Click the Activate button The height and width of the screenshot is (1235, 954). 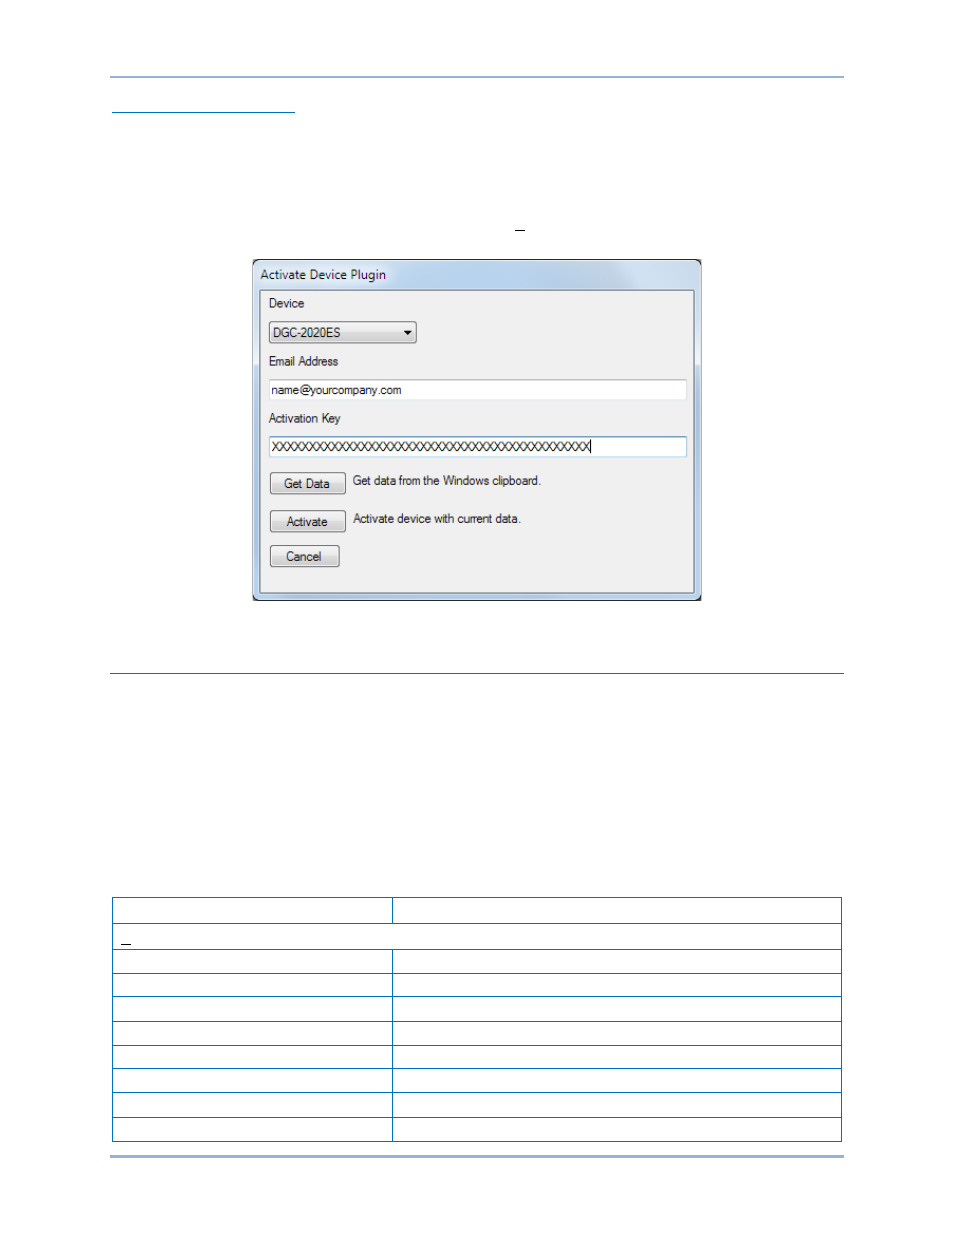[x=307, y=522]
